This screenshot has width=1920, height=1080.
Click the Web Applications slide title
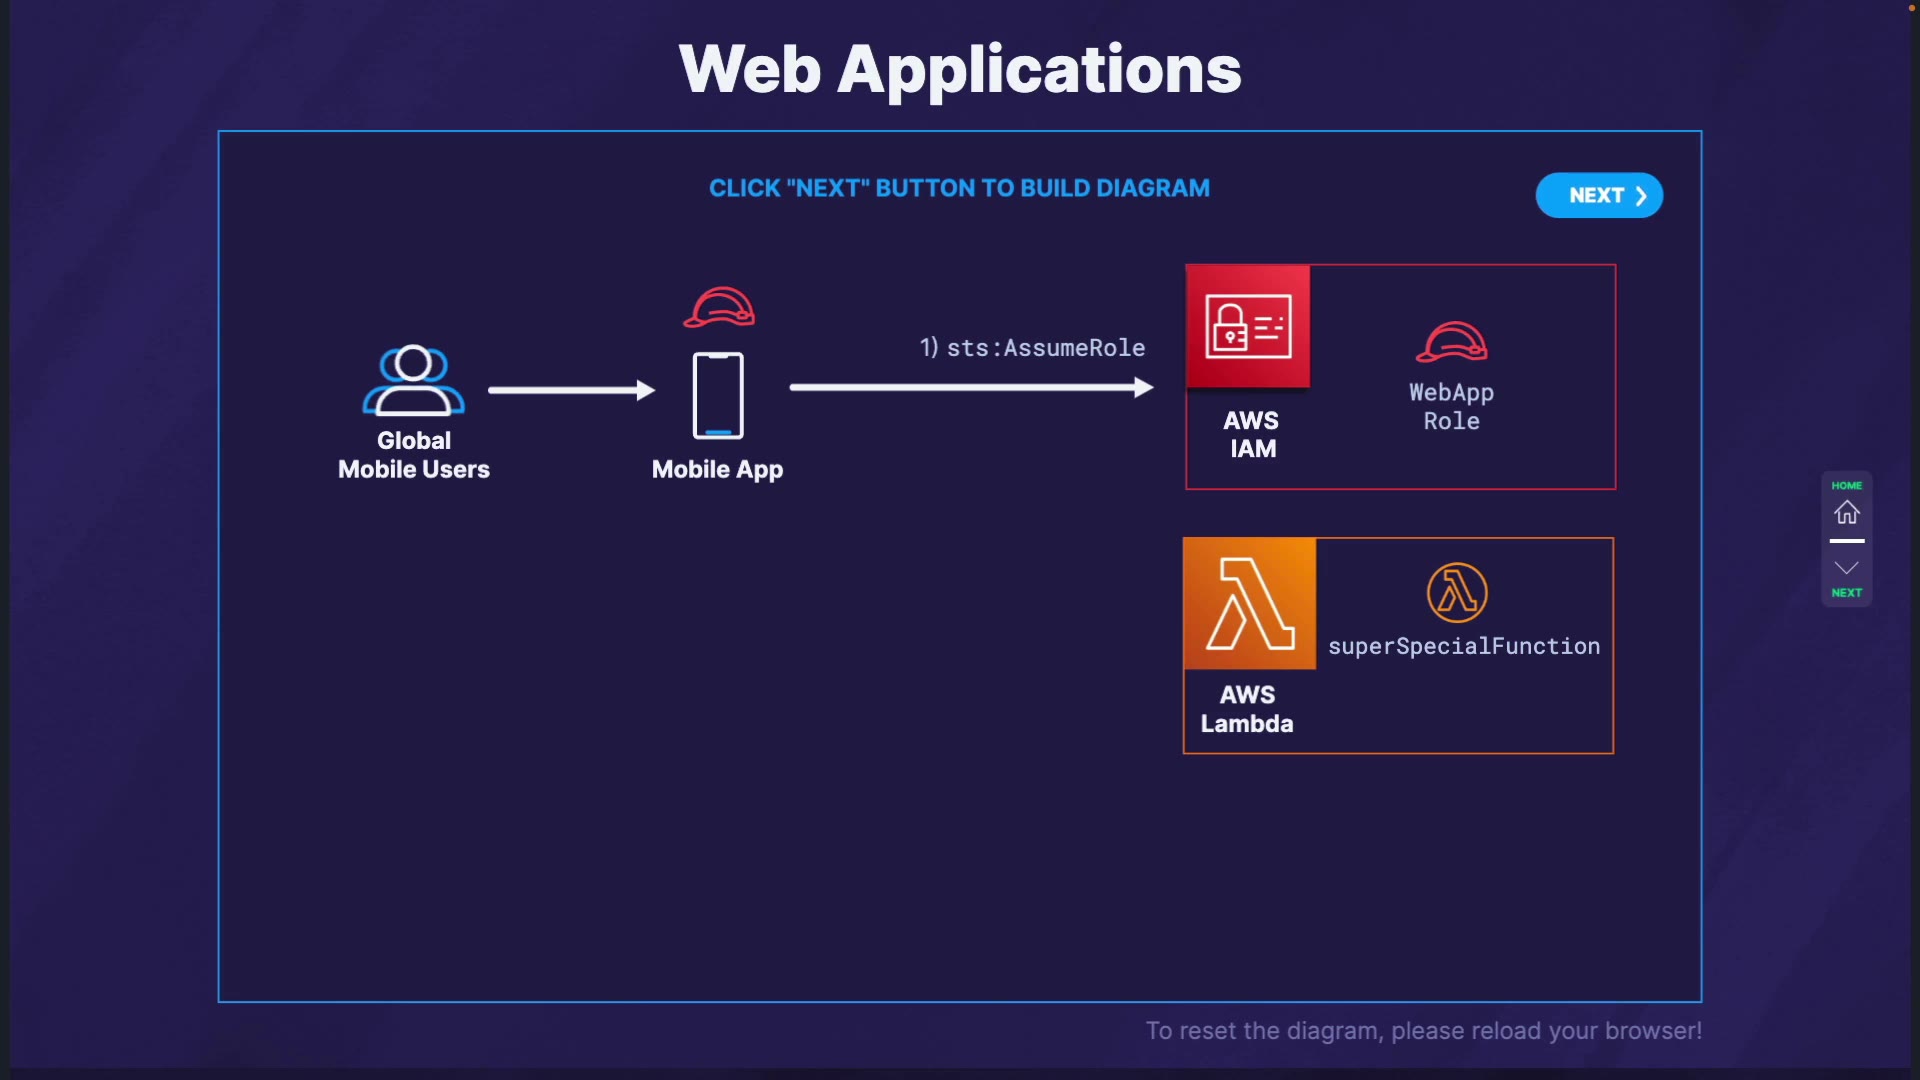coord(959,70)
